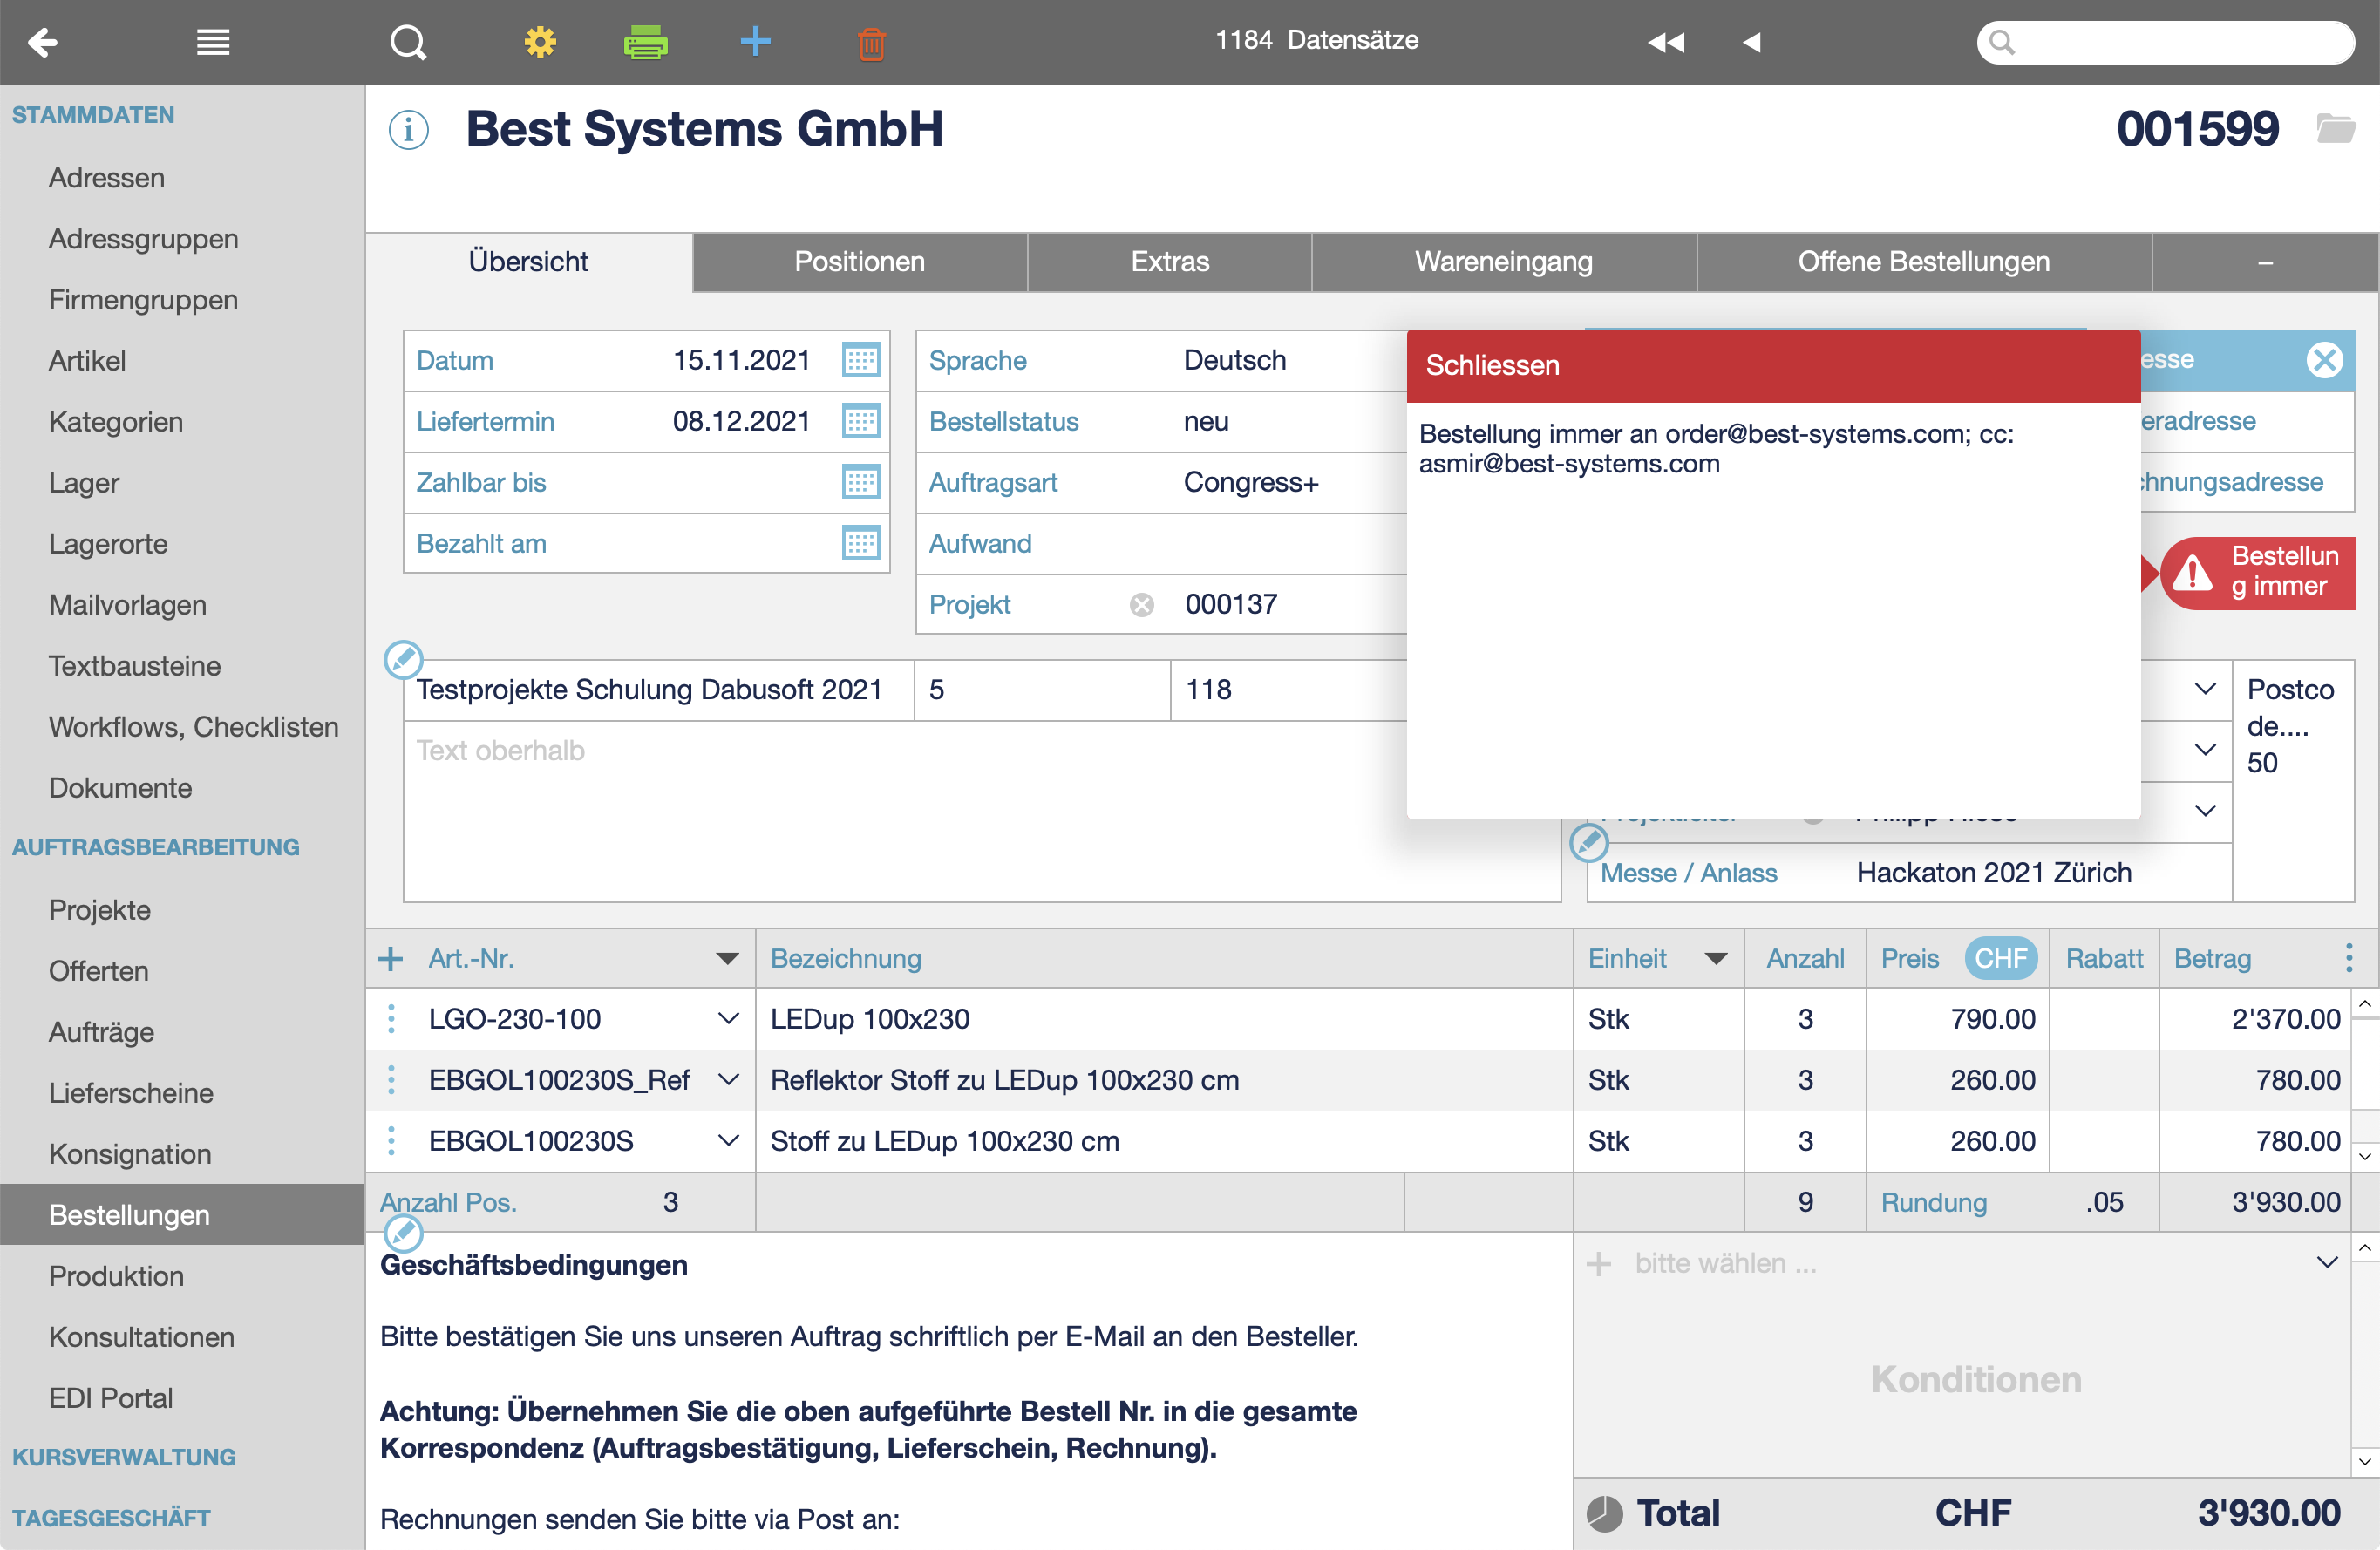Image resolution: width=2380 pixels, height=1550 pixels.
Task: Open Adressen in the sidebar
Action: click(107, 178)
